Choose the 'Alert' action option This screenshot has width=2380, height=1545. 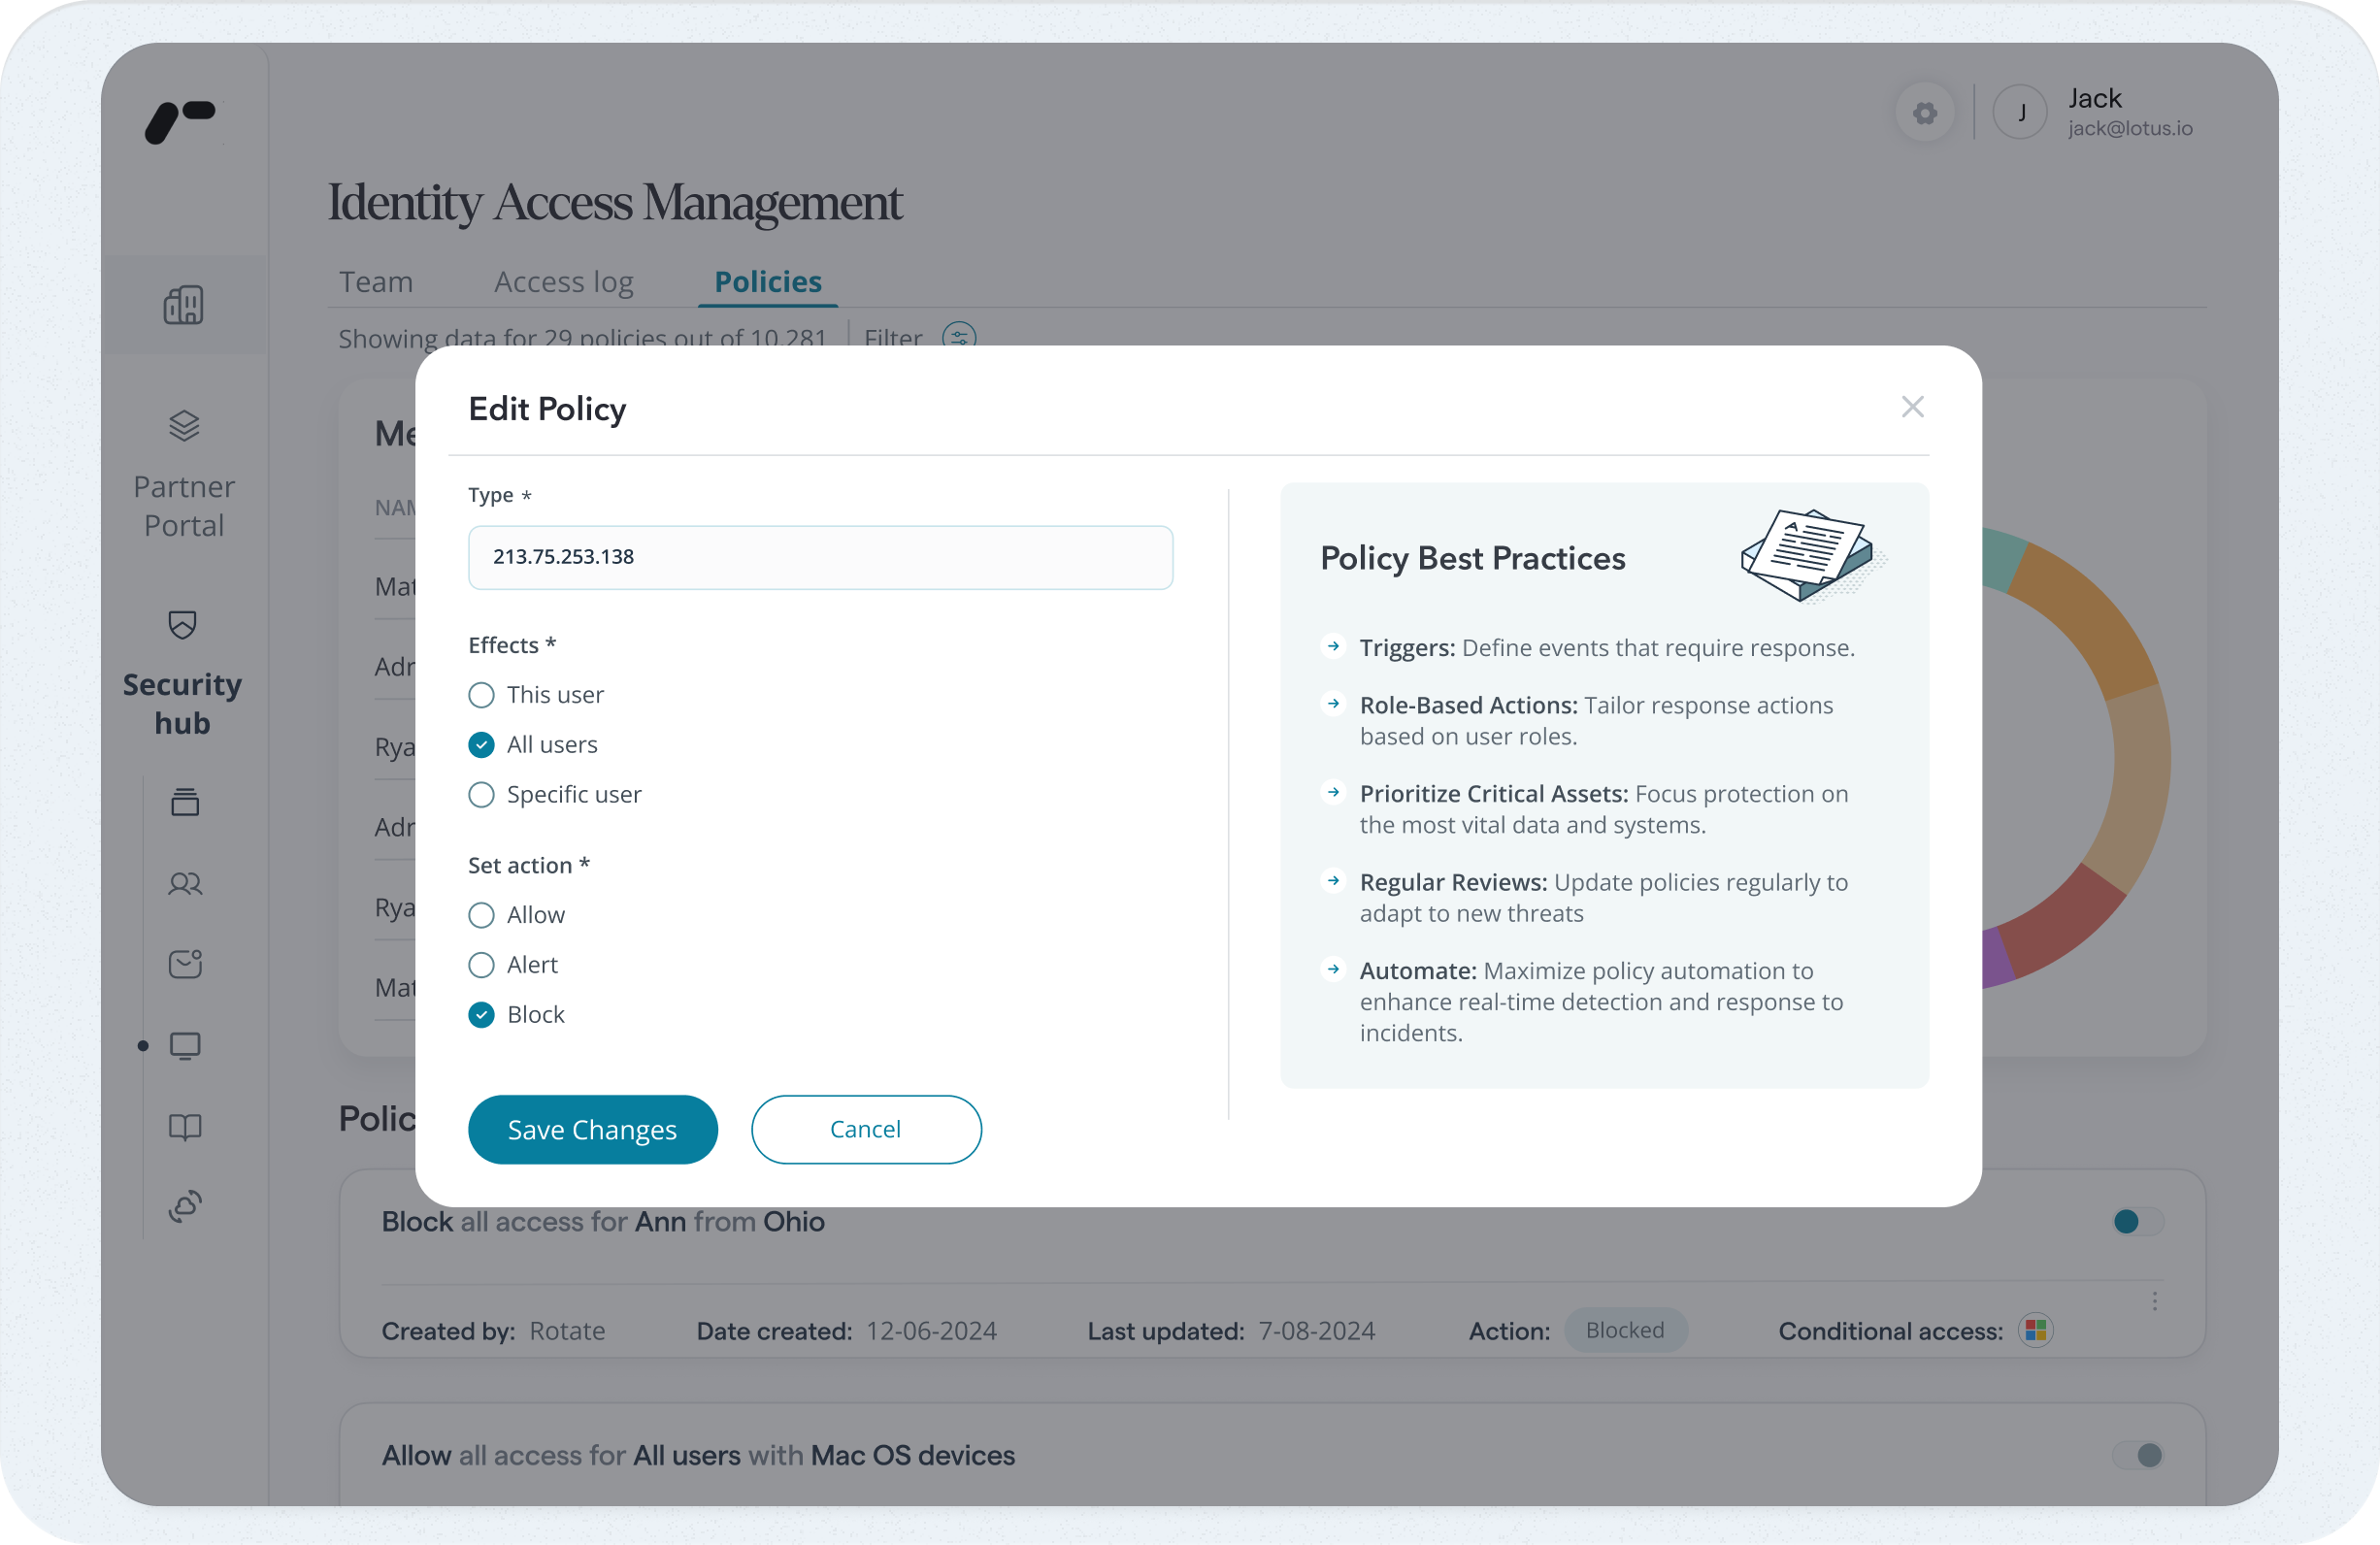pos(481,965)
